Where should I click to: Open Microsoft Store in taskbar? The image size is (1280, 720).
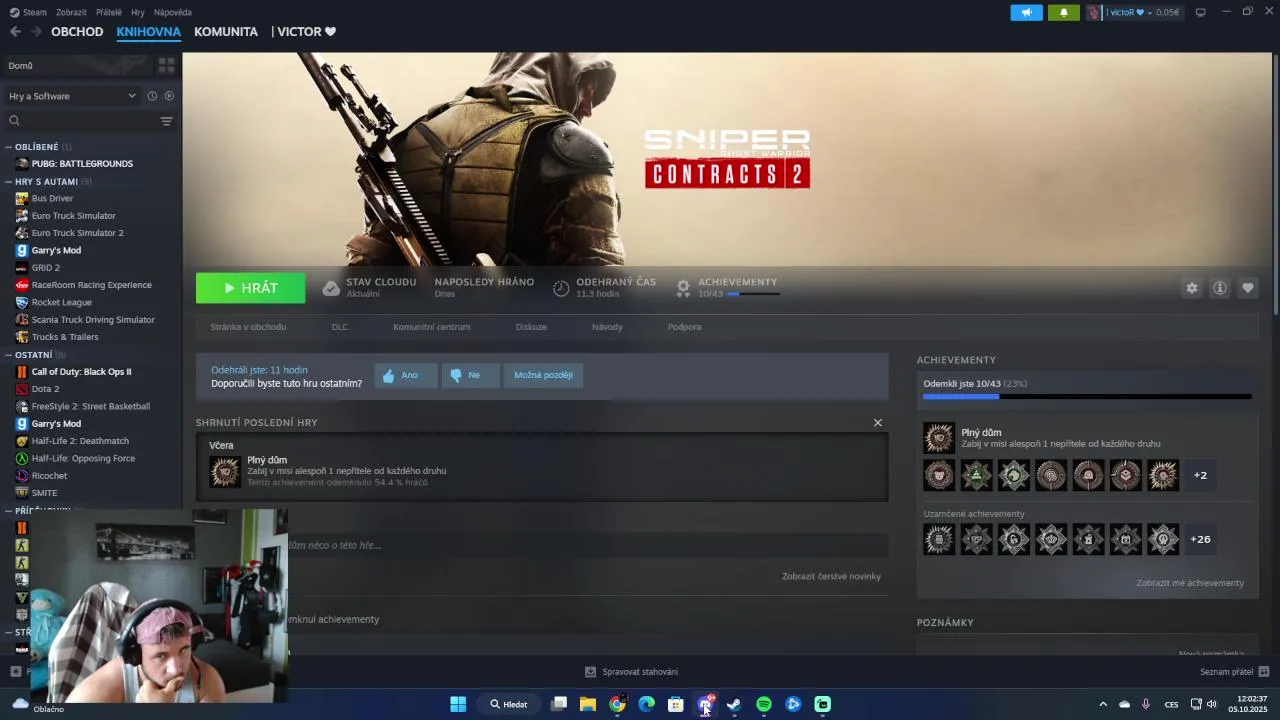tap(676, 704)
